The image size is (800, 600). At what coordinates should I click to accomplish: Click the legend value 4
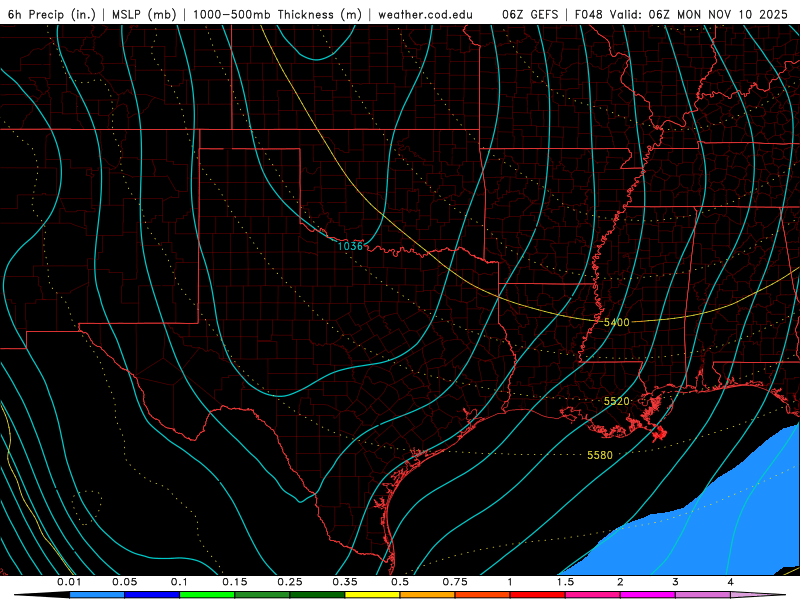730,582
